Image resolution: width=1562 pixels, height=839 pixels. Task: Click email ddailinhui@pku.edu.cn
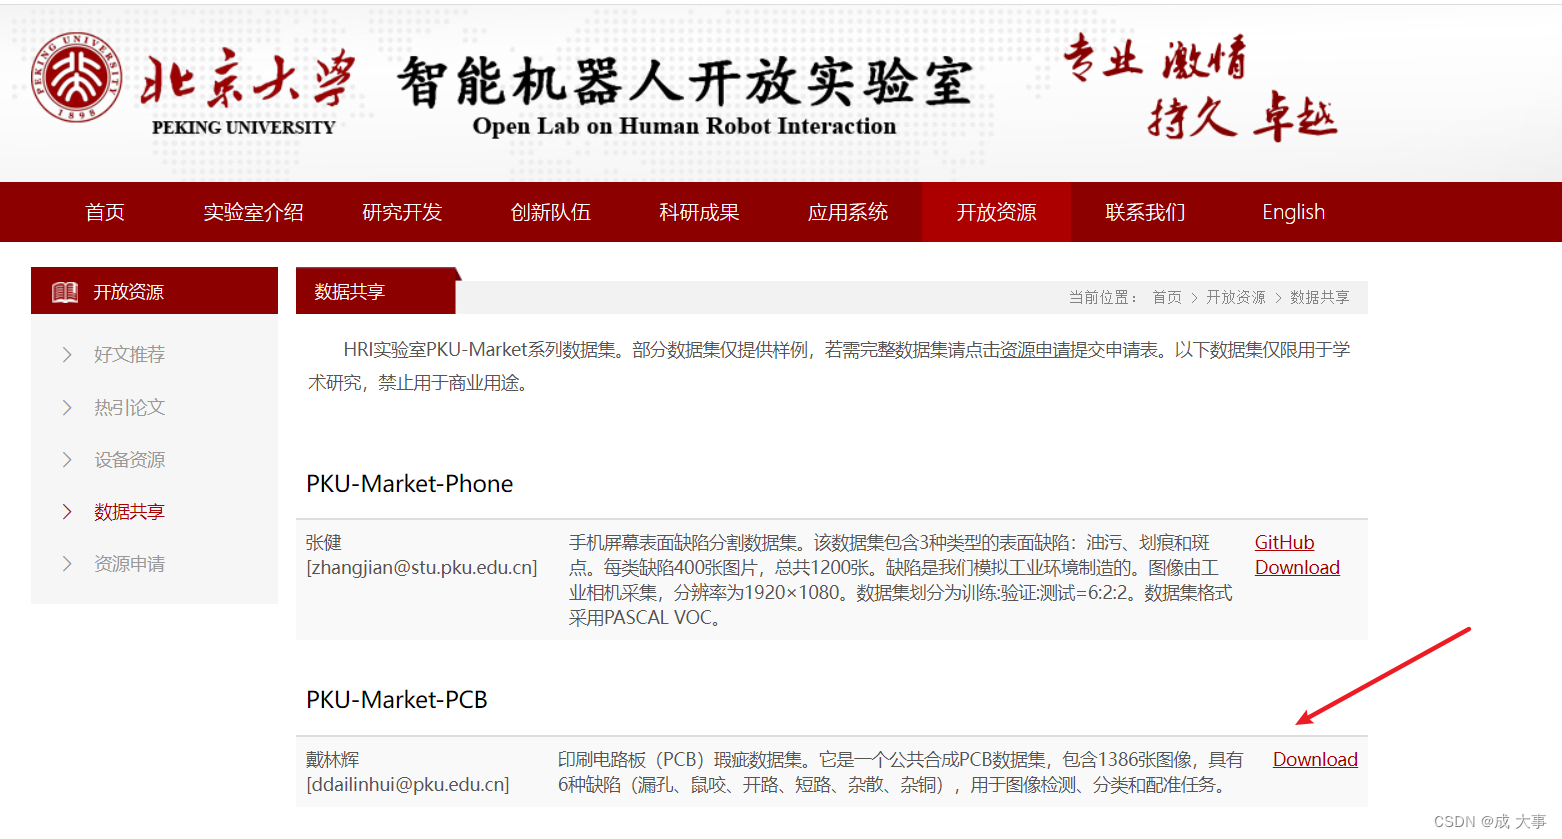407,785
